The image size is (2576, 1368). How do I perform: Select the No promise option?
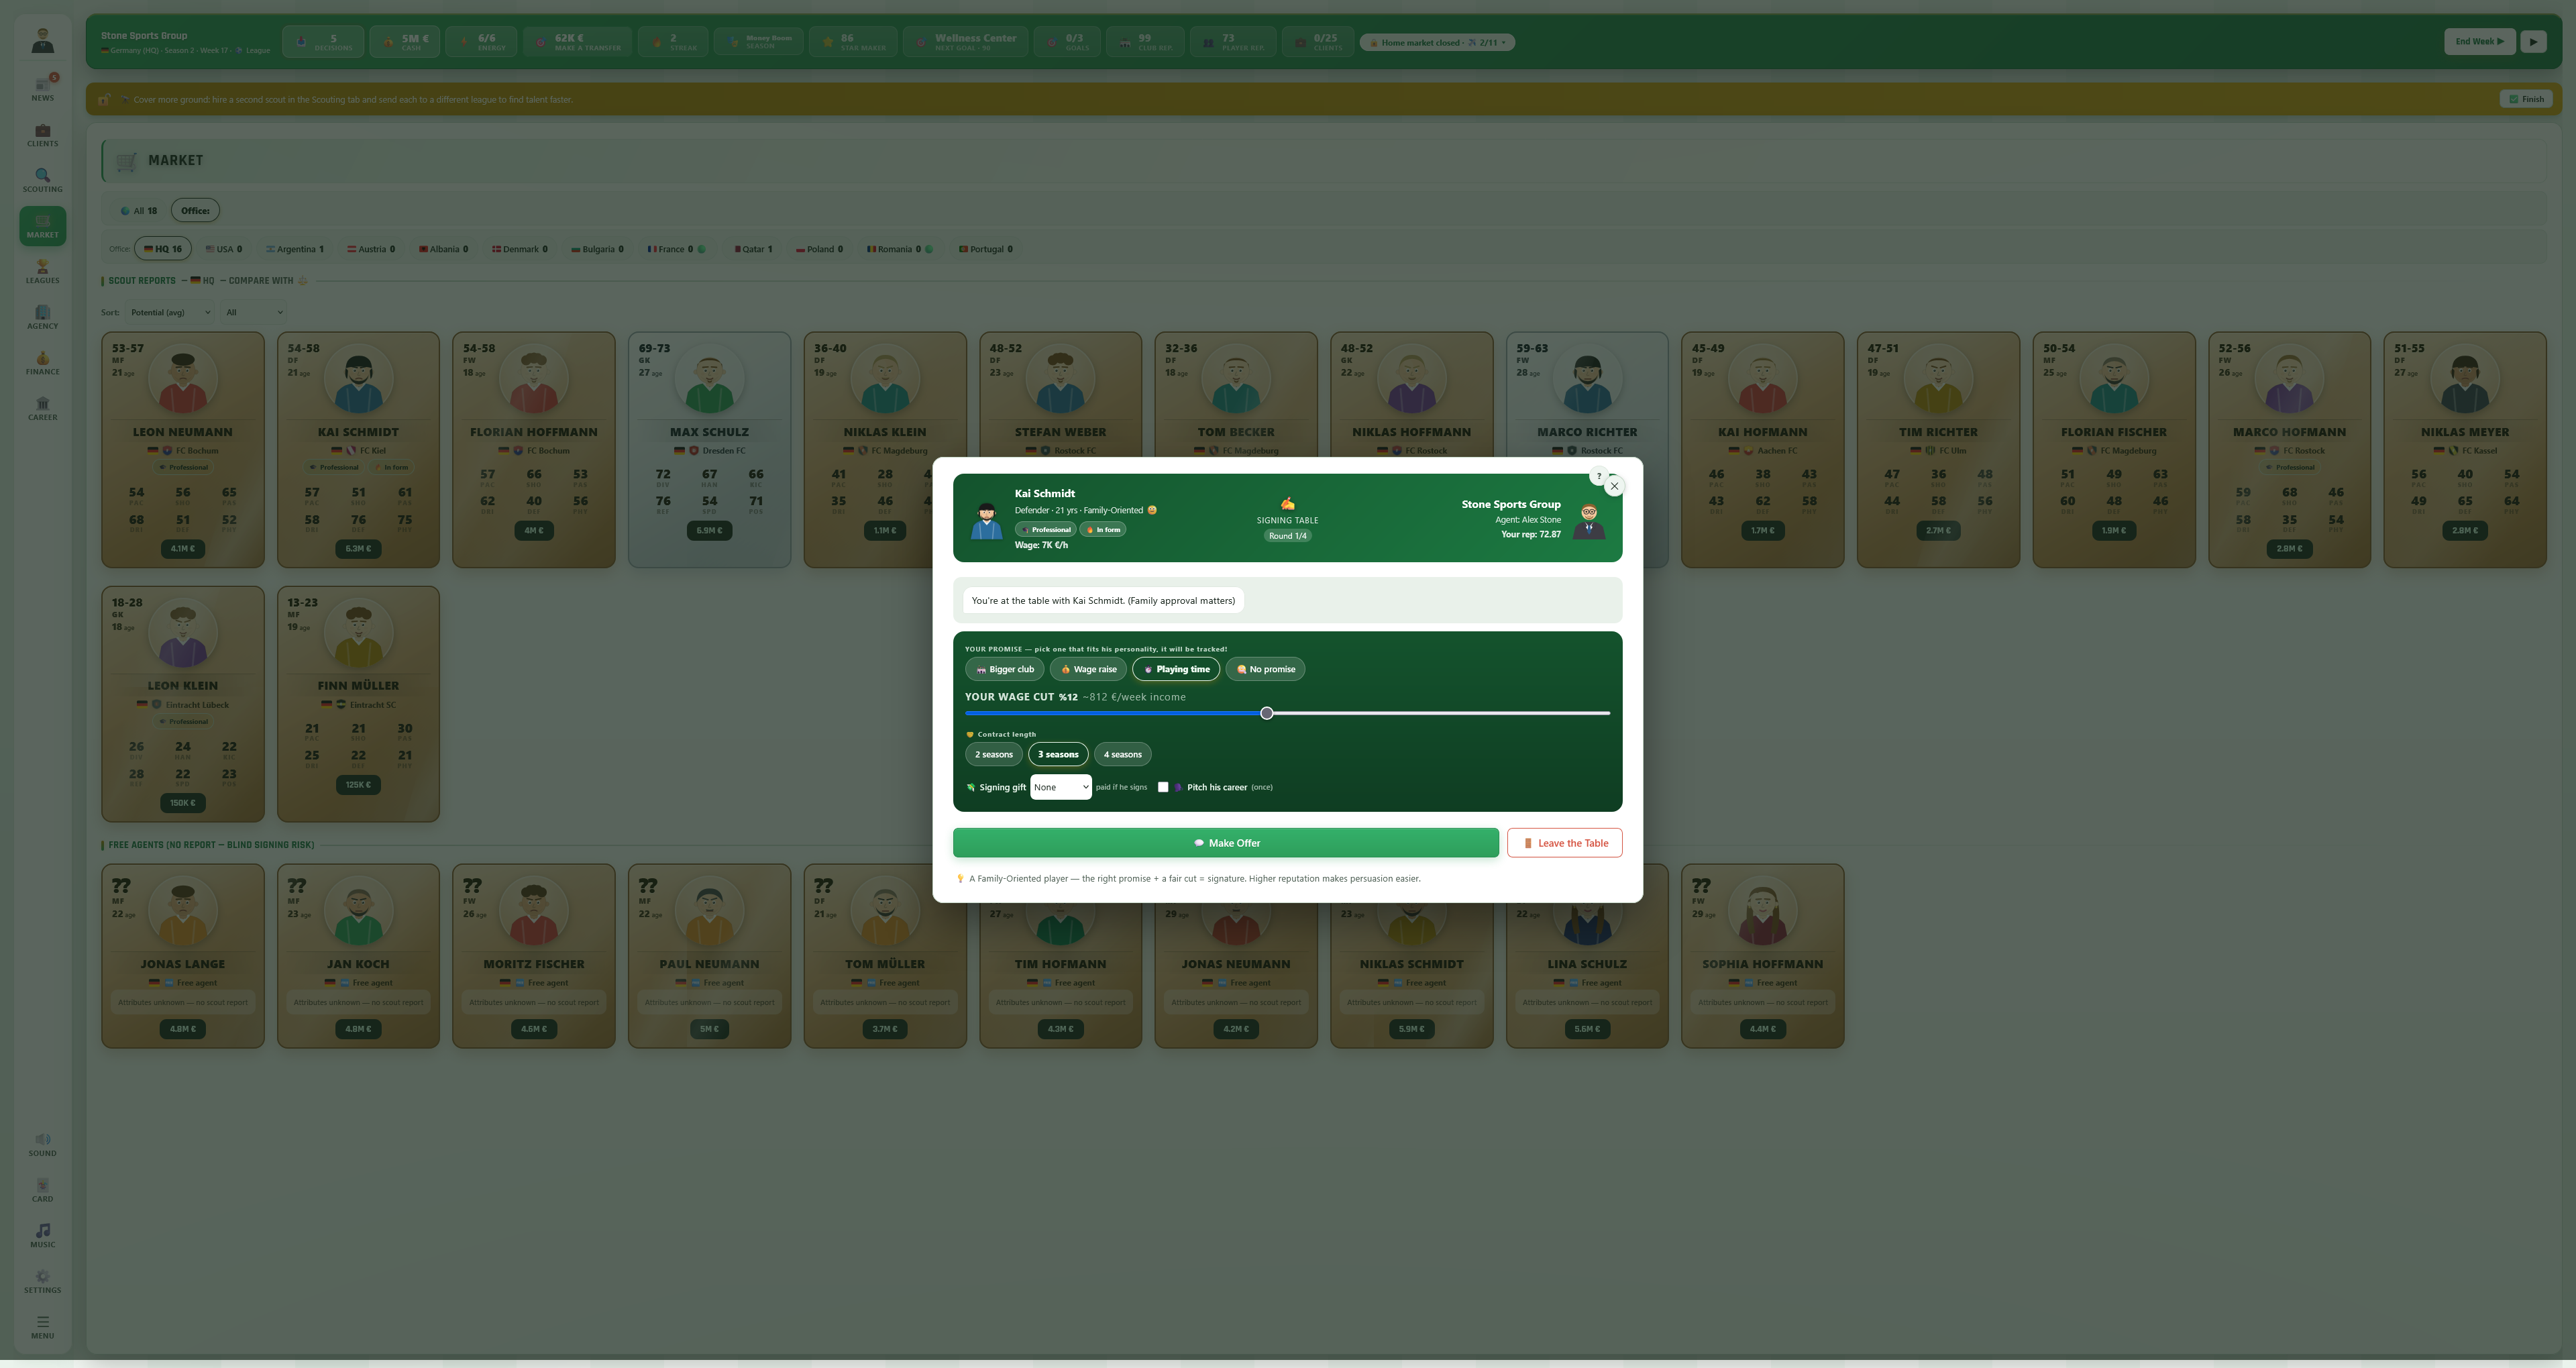click(x=1265, y=669)
